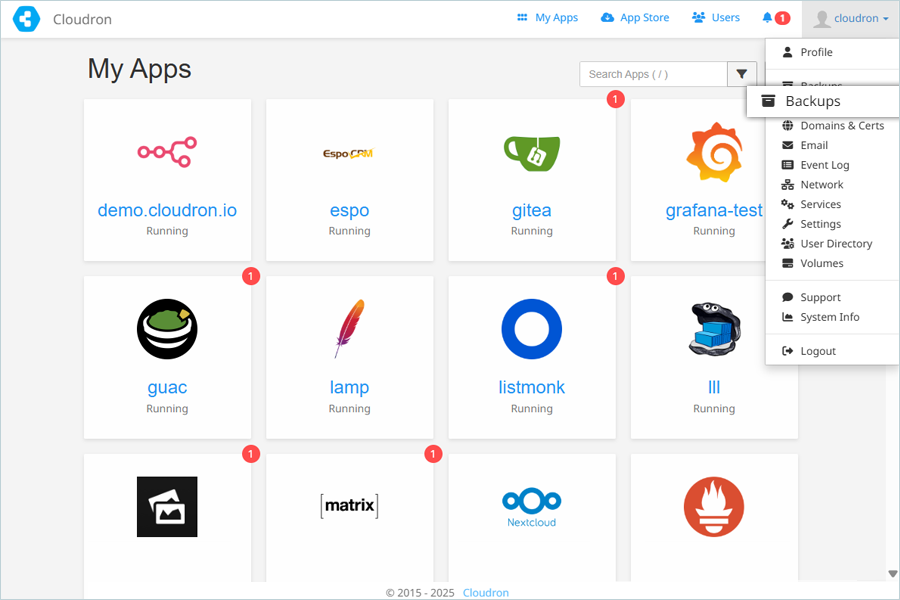Click the gears icon for Services
This screenshot has width=900, height=600.
coord(788,204)
